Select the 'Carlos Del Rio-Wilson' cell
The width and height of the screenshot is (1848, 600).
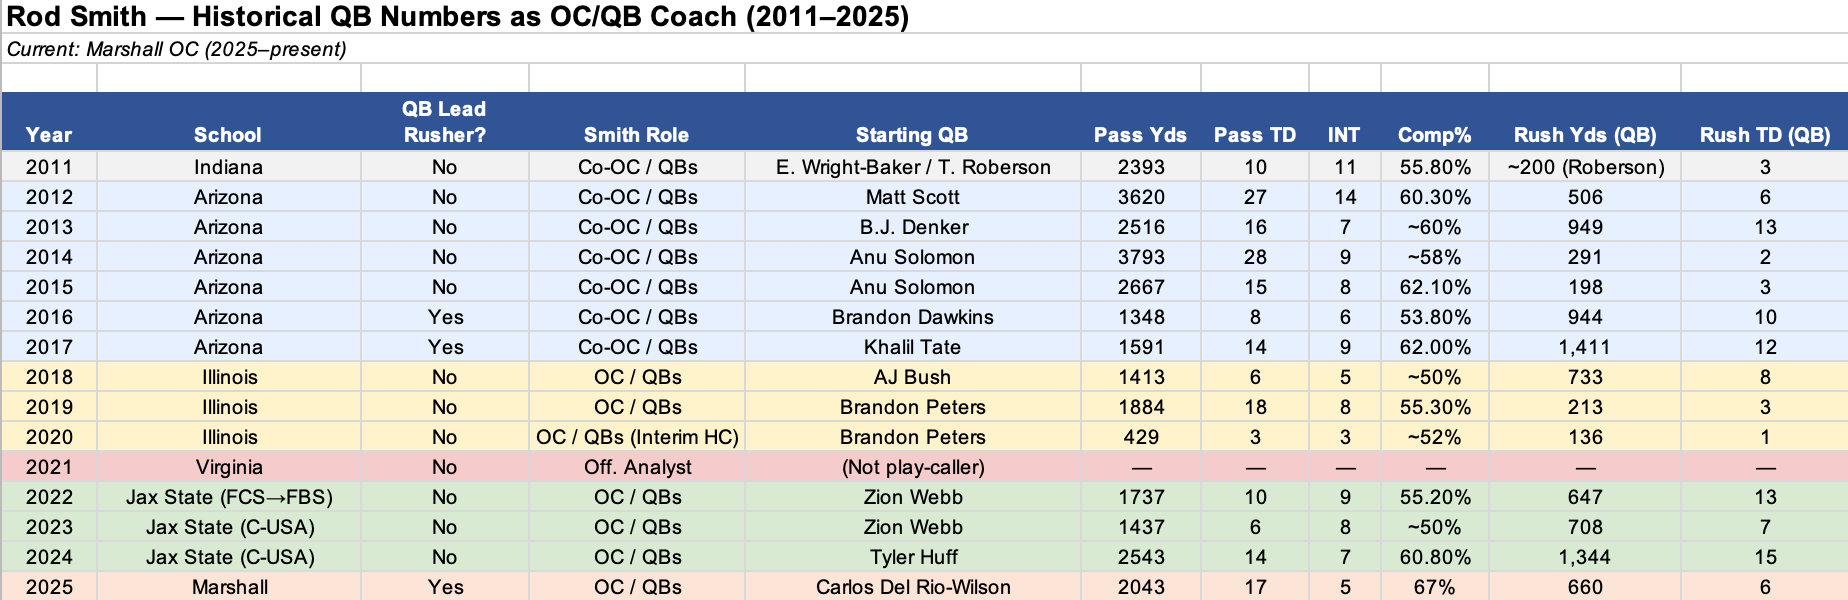click(x=912, y=587)
